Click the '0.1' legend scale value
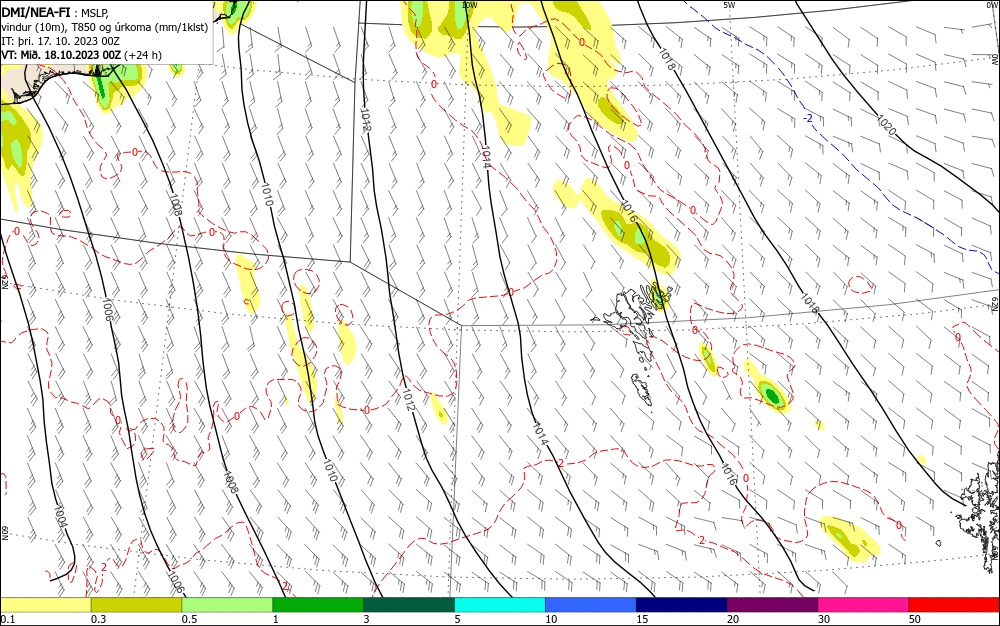 click(8, 619)
